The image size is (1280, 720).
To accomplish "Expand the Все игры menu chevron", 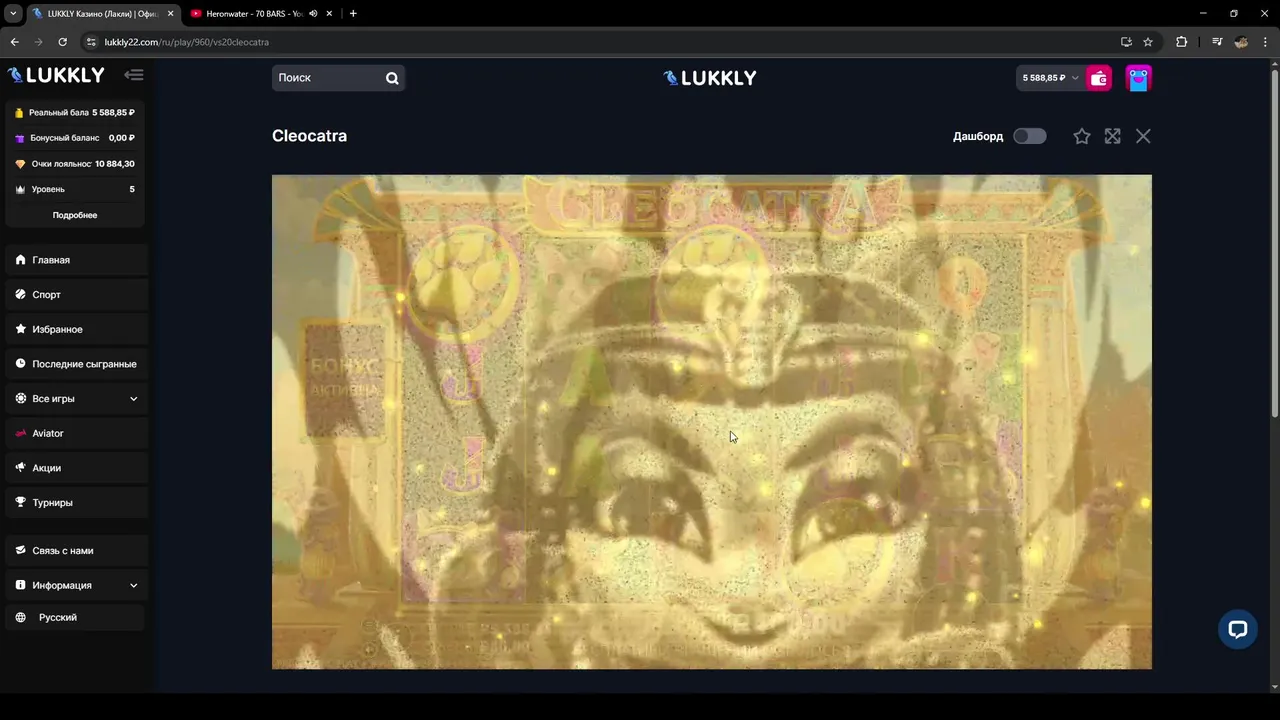I will (x=134, y=399).
